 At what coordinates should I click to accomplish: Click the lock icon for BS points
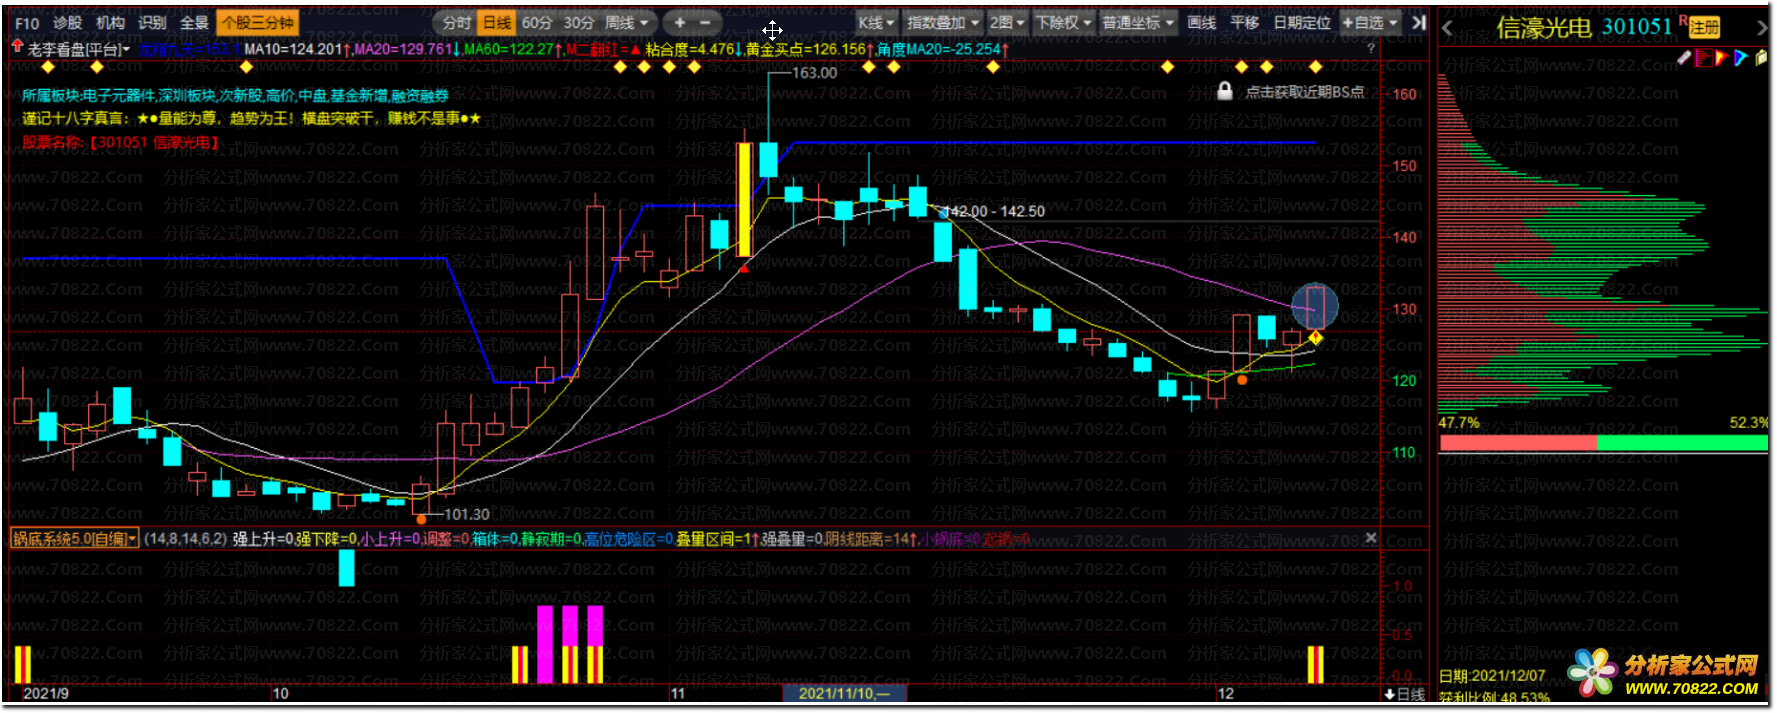[1224, 91]
